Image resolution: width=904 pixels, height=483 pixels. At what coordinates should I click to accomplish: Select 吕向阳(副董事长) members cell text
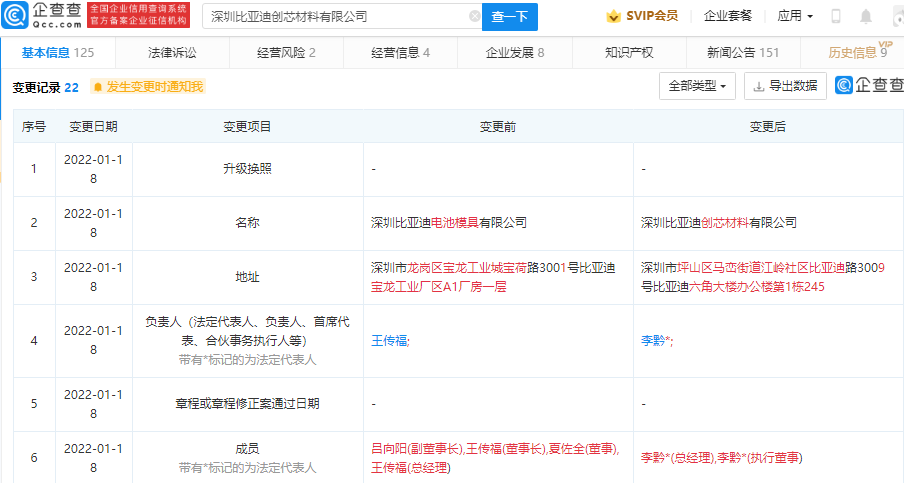495,458
